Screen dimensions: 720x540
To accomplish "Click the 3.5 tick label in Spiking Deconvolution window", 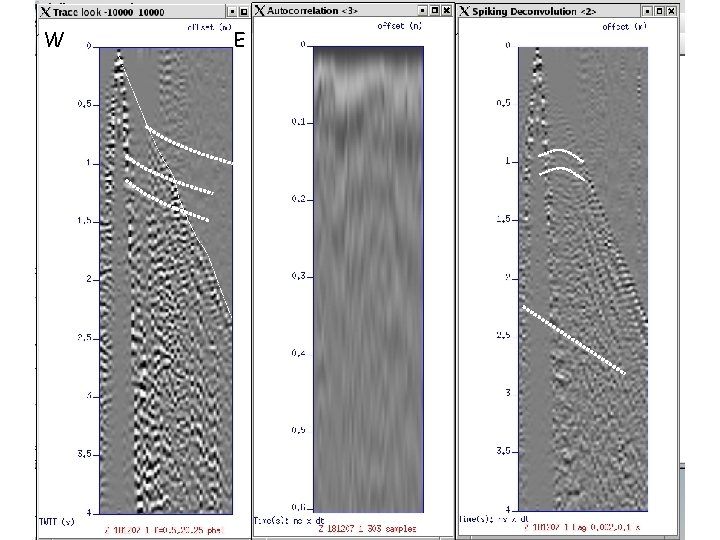I will point(503,451).
